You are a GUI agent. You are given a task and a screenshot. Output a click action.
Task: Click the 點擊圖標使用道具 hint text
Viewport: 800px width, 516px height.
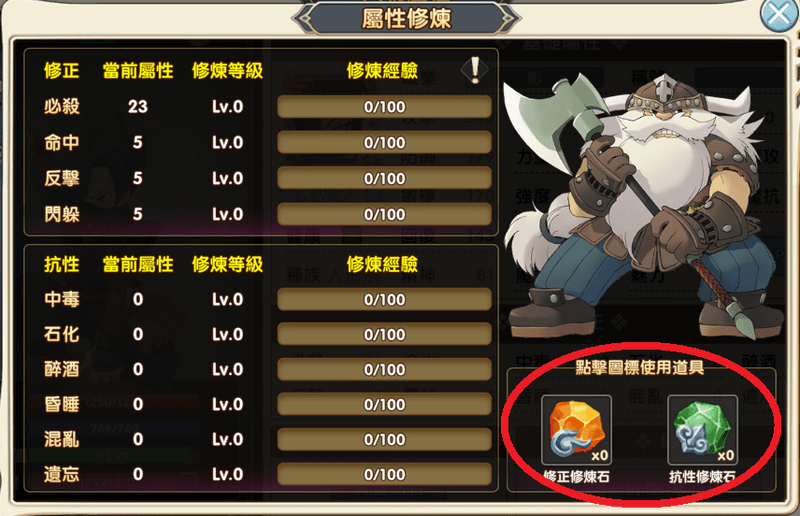(x=639, y=367)
